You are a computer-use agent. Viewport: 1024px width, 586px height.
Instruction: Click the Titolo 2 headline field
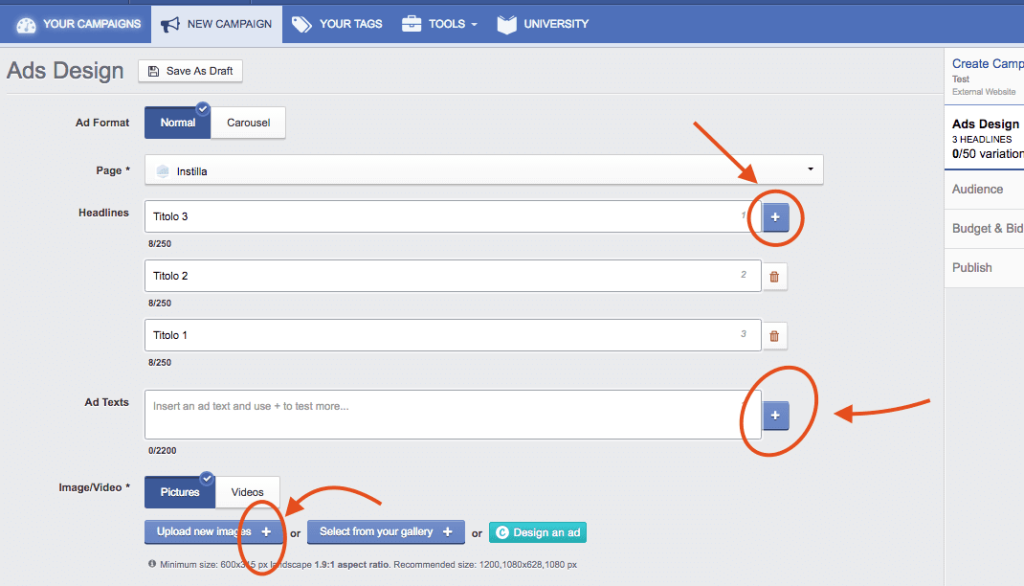[x=453, y=276]
